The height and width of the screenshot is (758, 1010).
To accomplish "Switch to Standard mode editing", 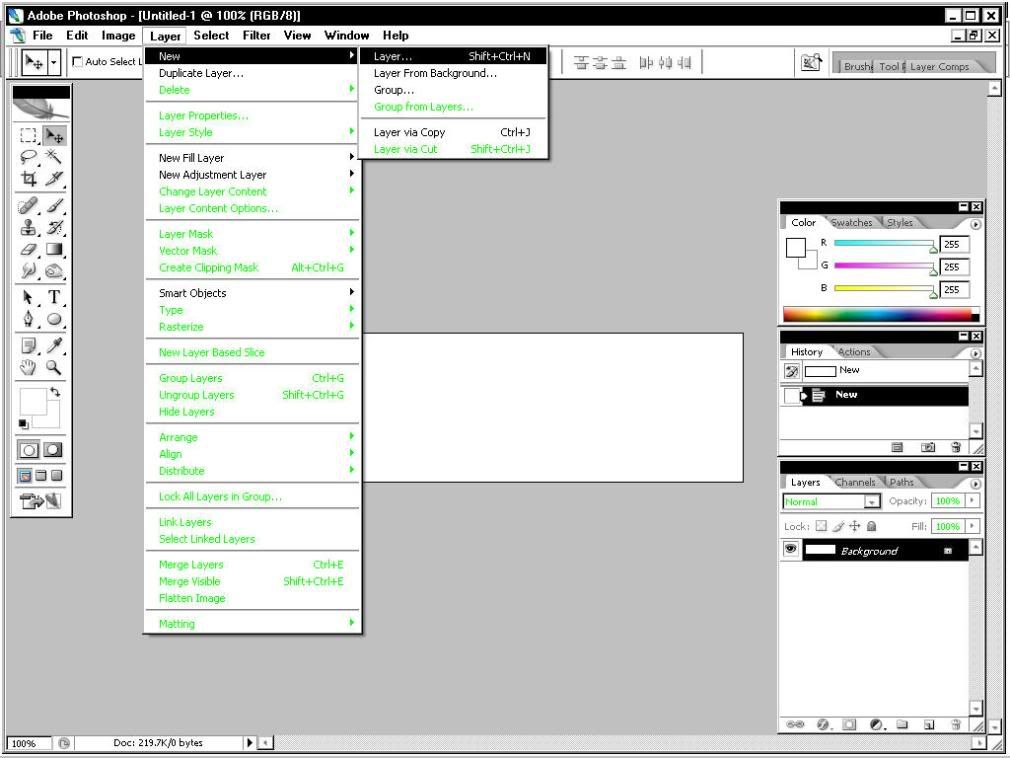I will tap(28, 450).
